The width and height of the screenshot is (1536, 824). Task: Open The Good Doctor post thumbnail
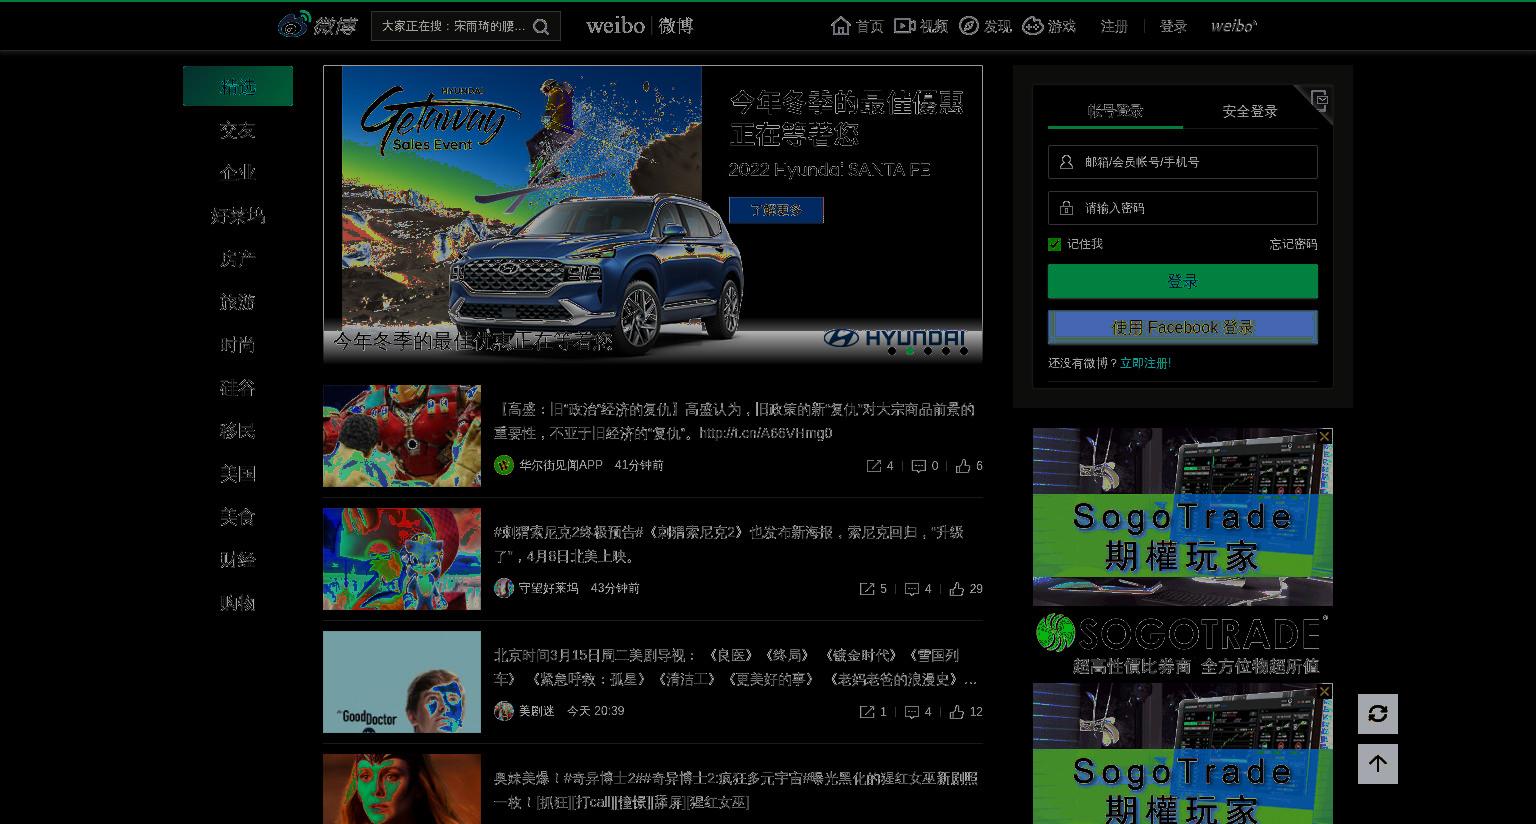[x=402, y=682]
